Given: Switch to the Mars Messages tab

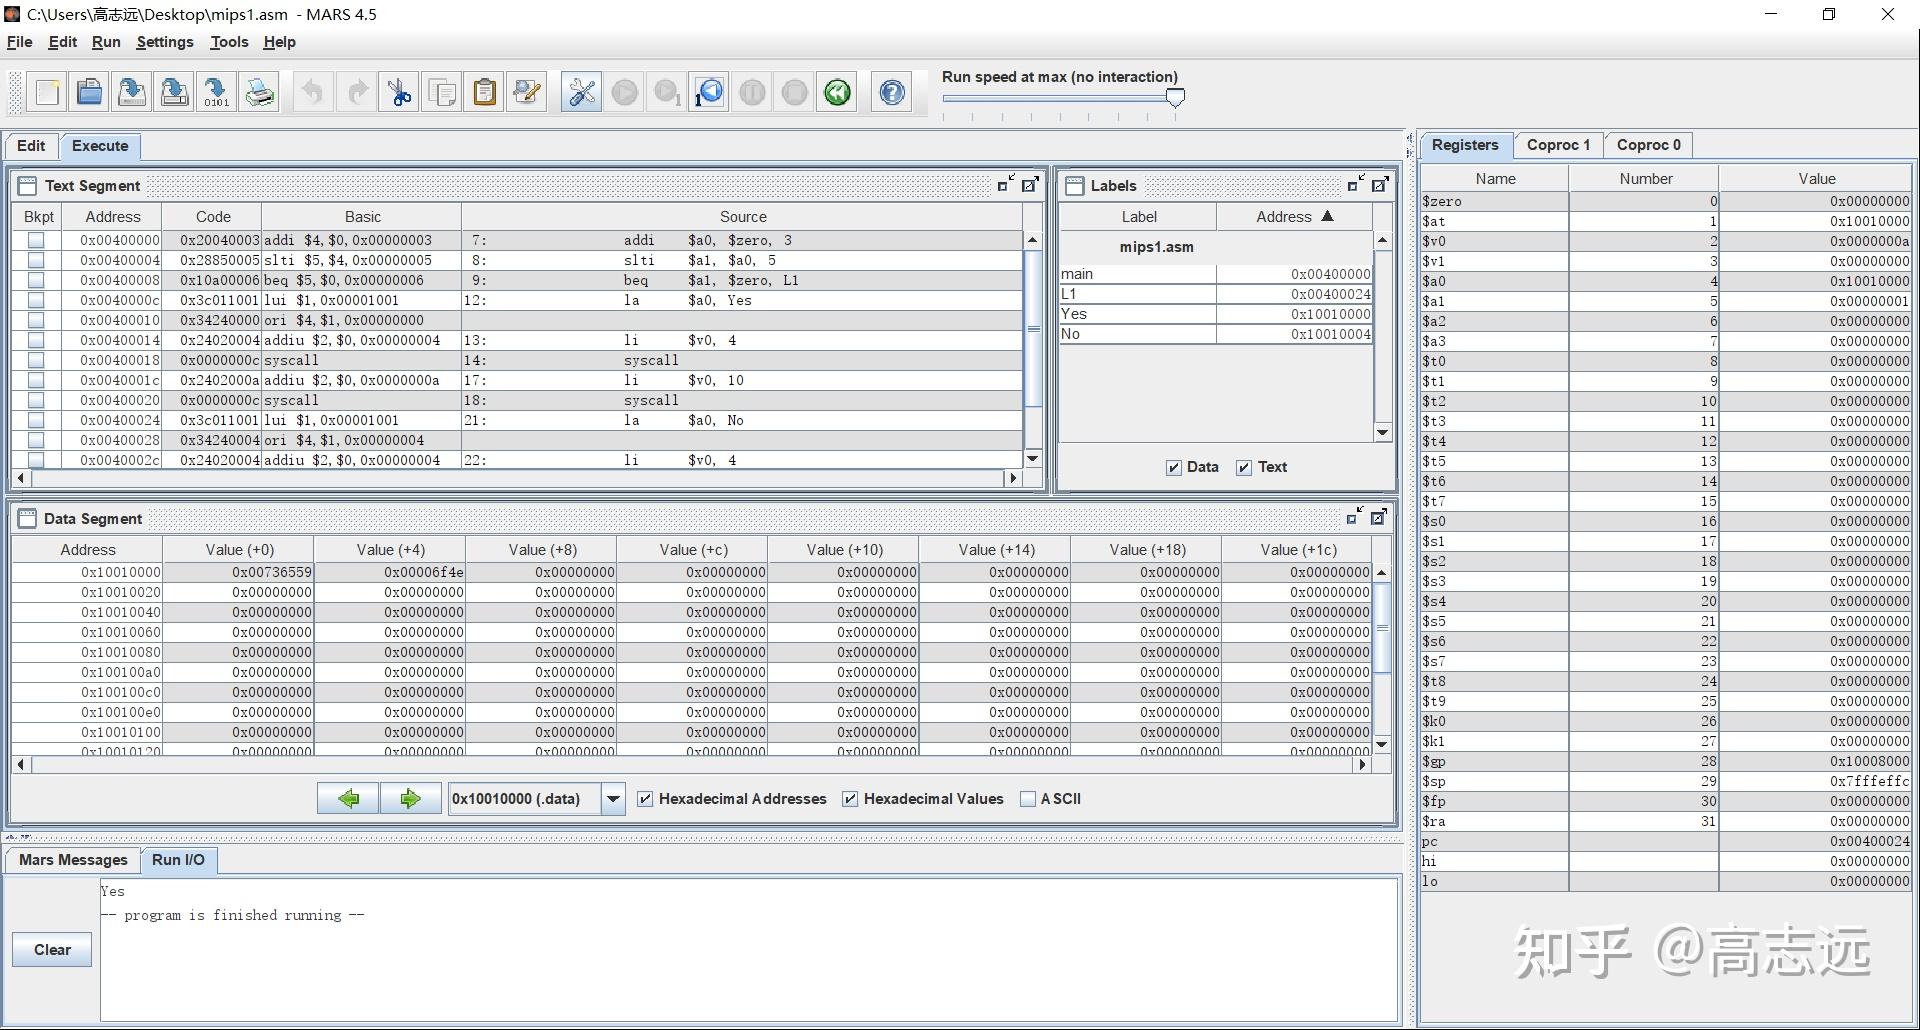Looking at the screenshot, I should point(73,860).
